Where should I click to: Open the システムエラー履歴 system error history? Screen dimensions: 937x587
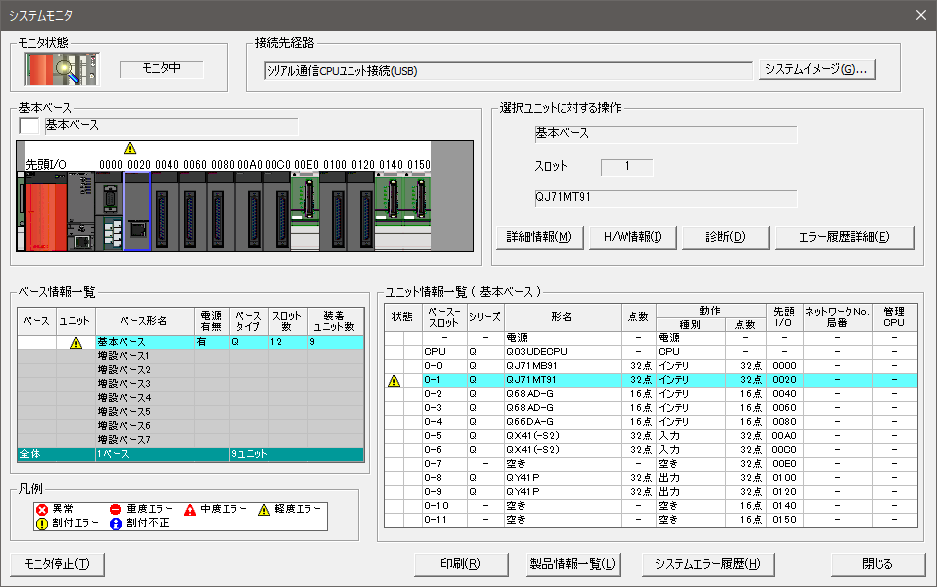coord(710,565)
